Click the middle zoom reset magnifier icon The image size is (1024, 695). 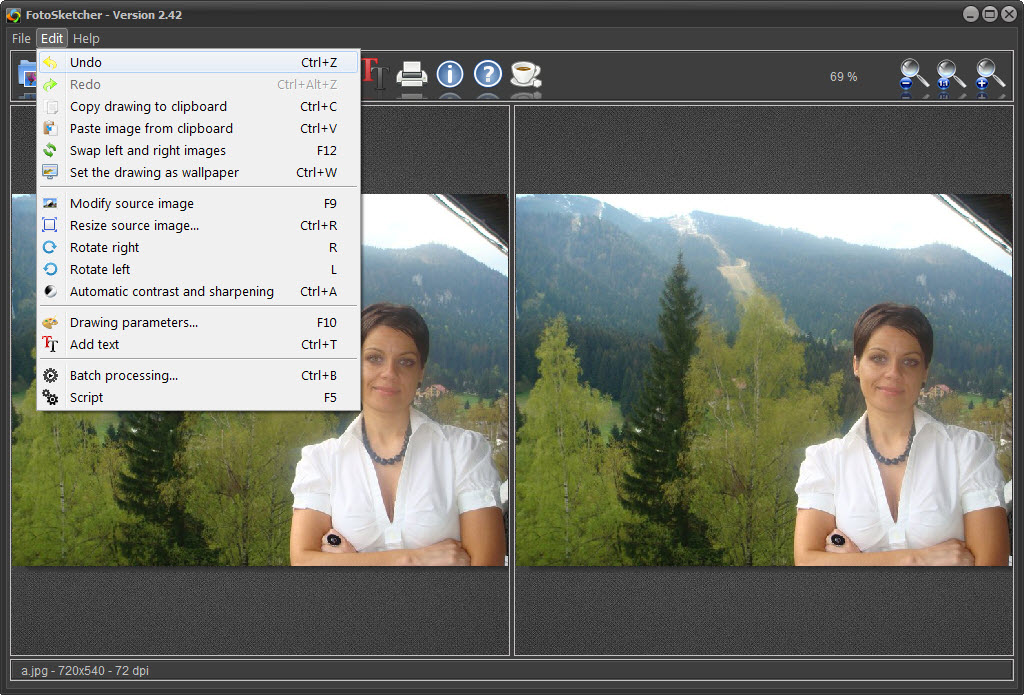click(x=950, y=75)
